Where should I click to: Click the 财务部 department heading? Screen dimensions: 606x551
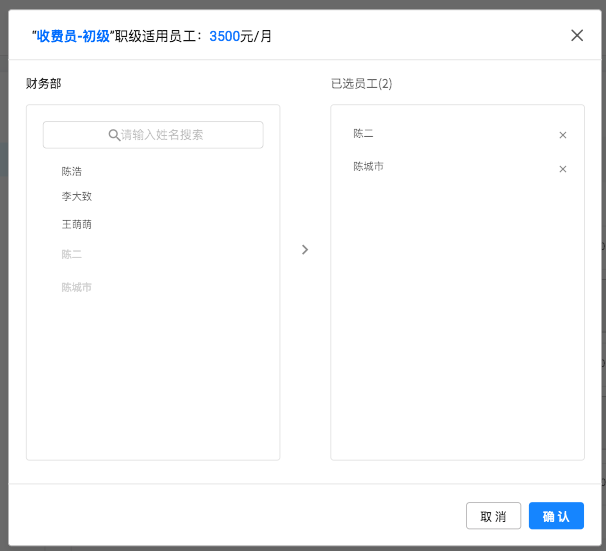point(43,83)
